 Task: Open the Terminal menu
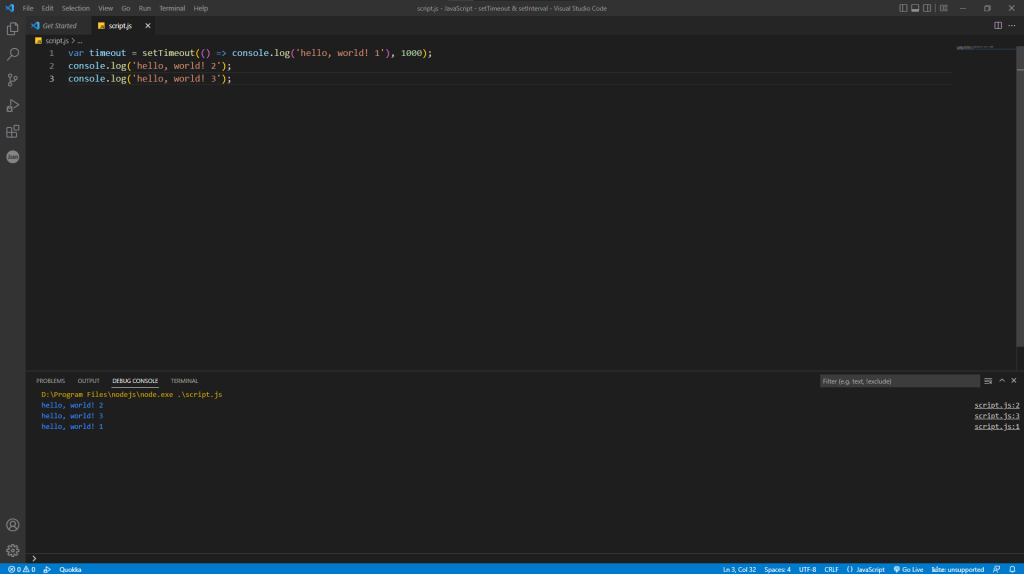click(172, 8)
